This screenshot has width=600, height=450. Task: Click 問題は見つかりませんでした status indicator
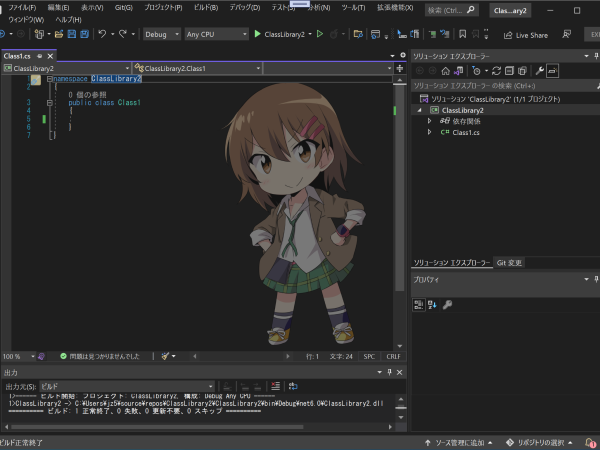click(100, 356)
